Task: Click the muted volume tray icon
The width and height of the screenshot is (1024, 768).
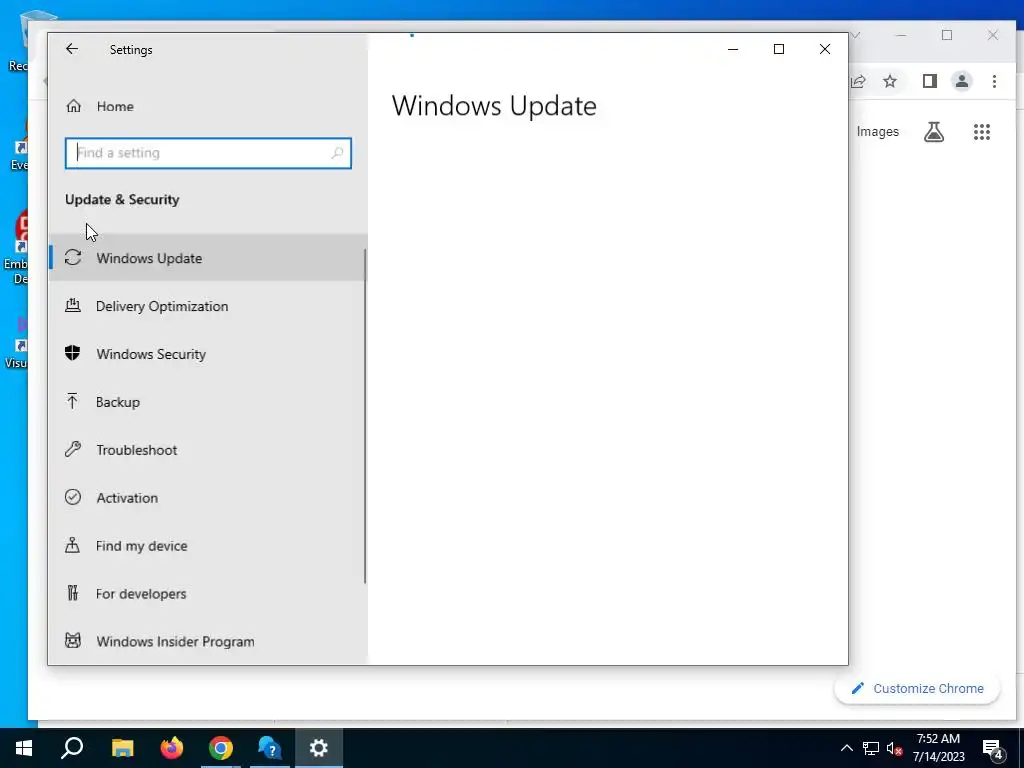Action: coord(894,748)
